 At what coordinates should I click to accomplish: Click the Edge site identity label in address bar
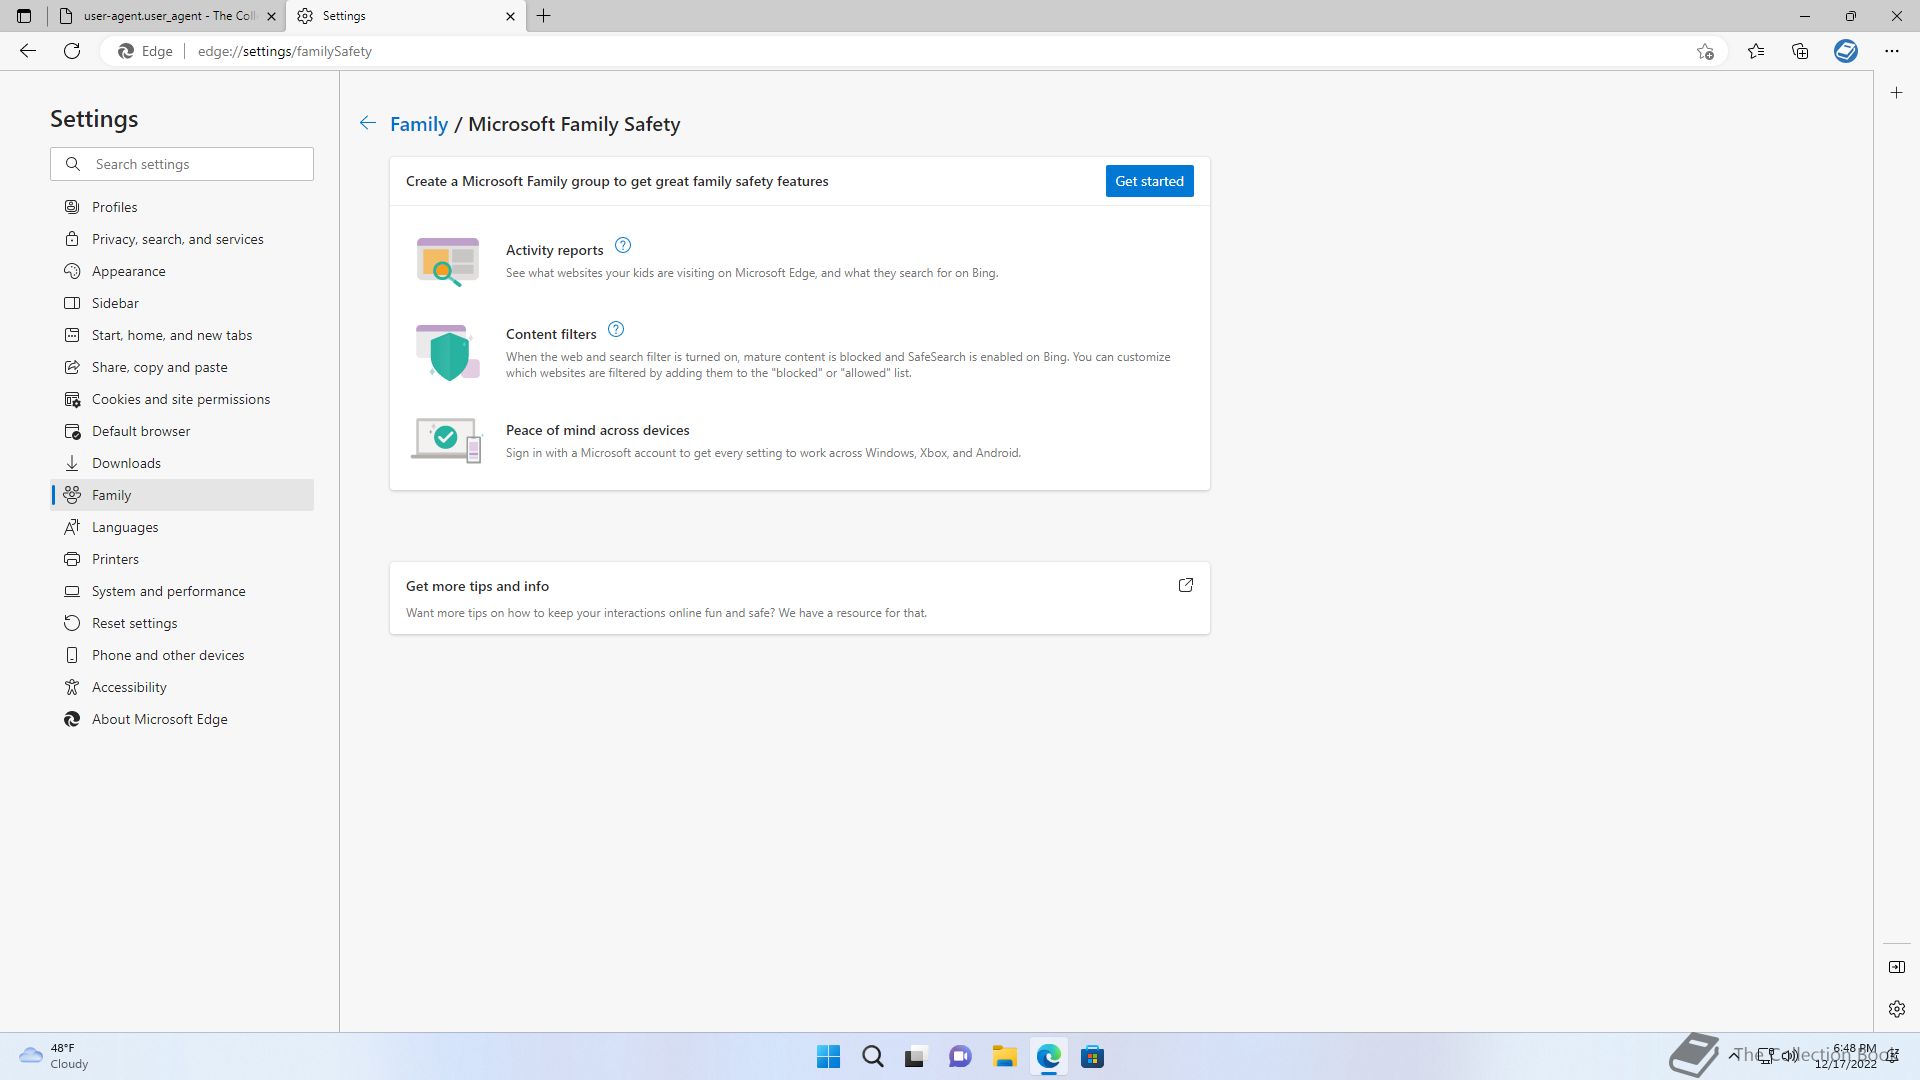(x=146, y=51)
